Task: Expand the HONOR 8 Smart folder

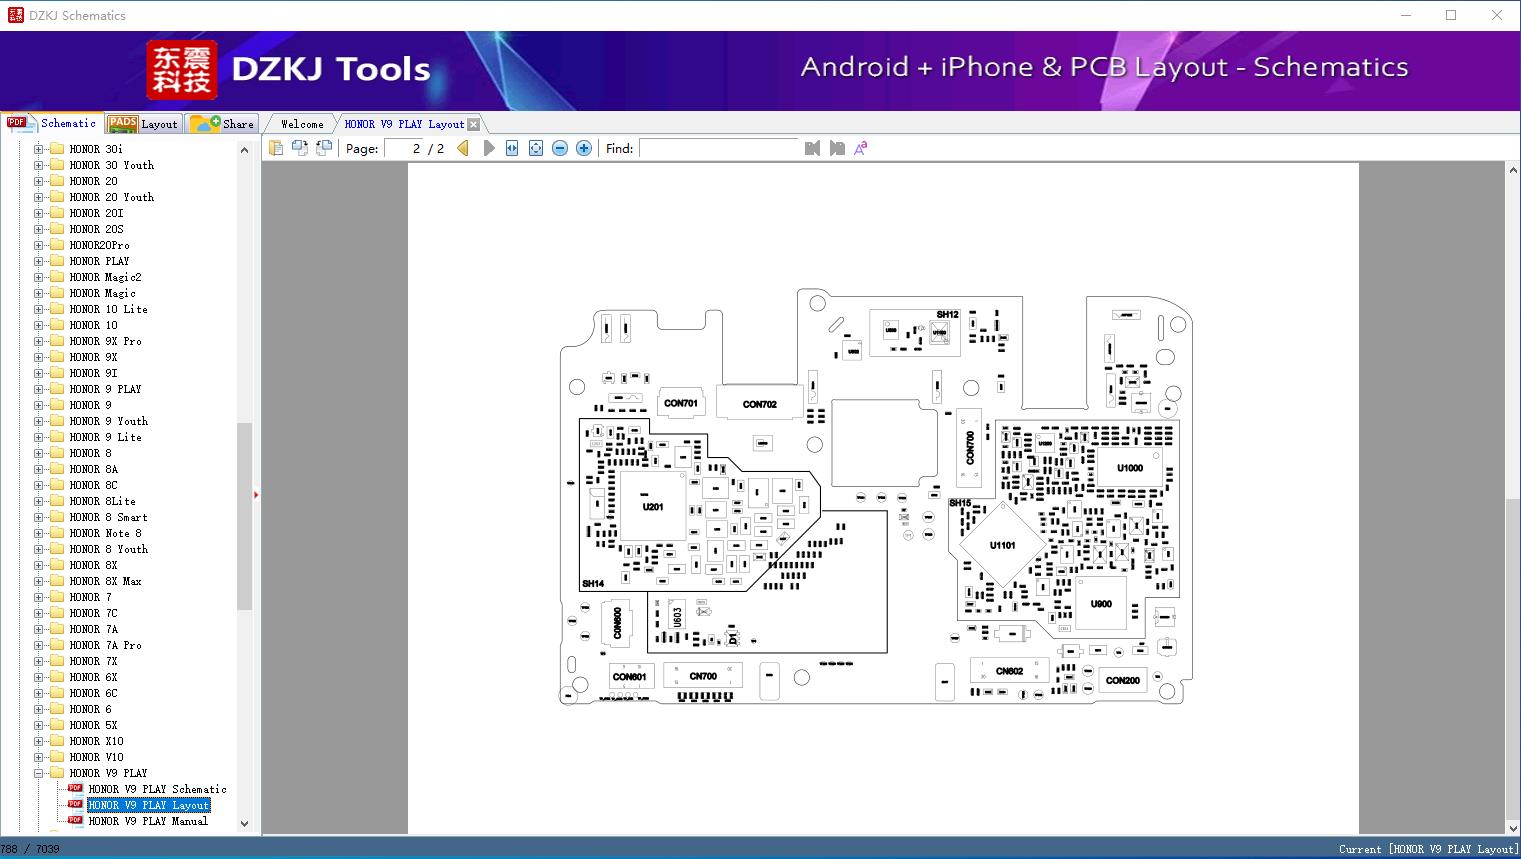Action: click(39, 517)
